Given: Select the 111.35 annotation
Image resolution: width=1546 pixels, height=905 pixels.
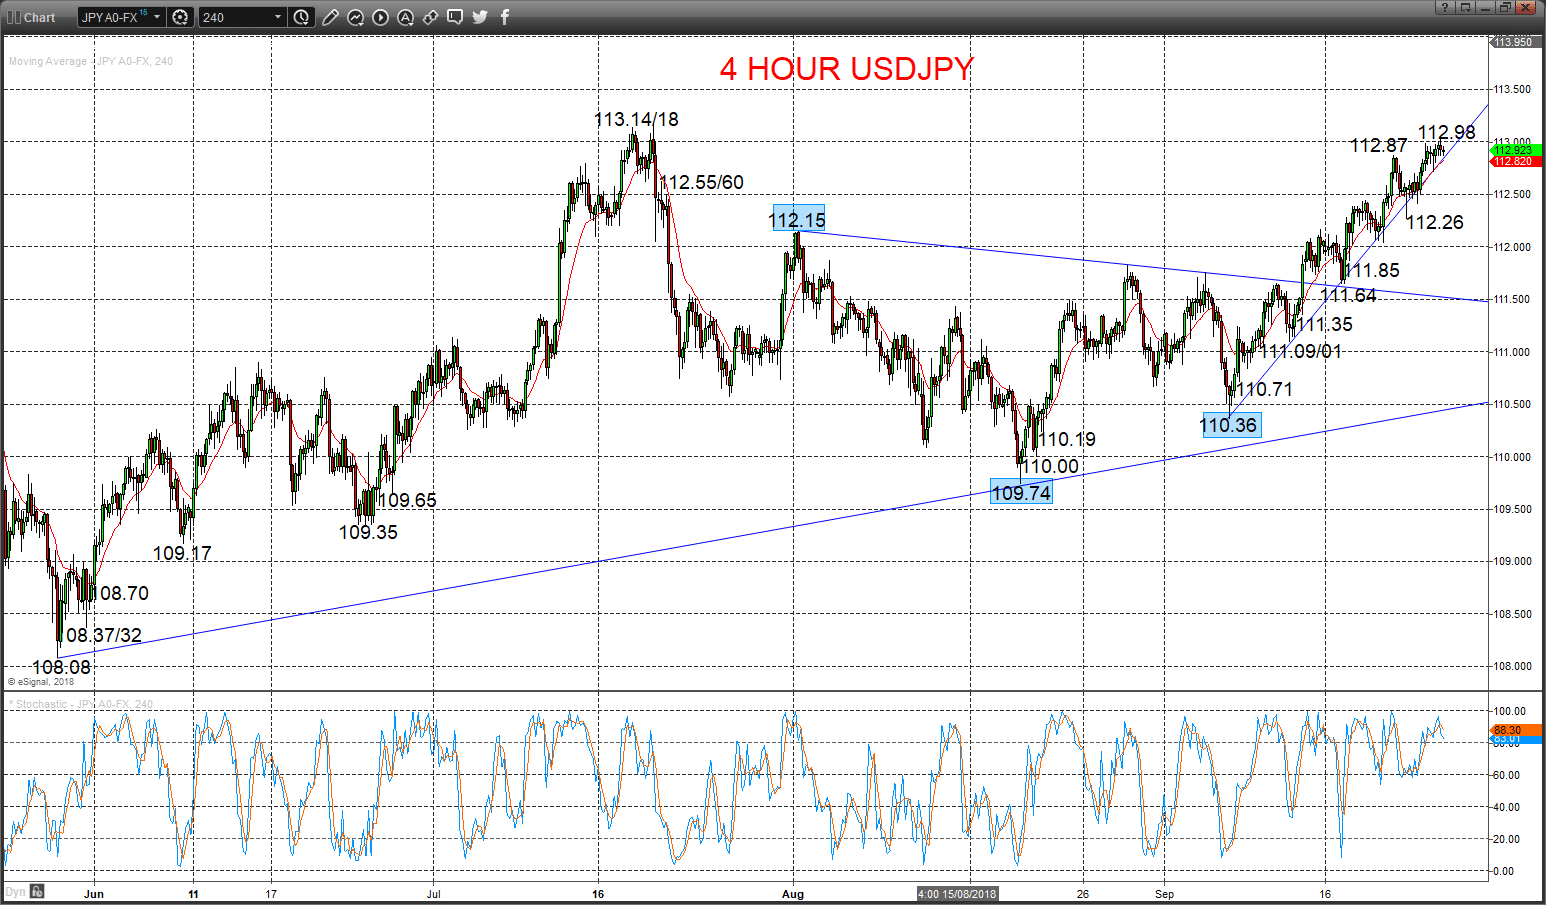Looking at the screenshot, I should coord(1326,324).
